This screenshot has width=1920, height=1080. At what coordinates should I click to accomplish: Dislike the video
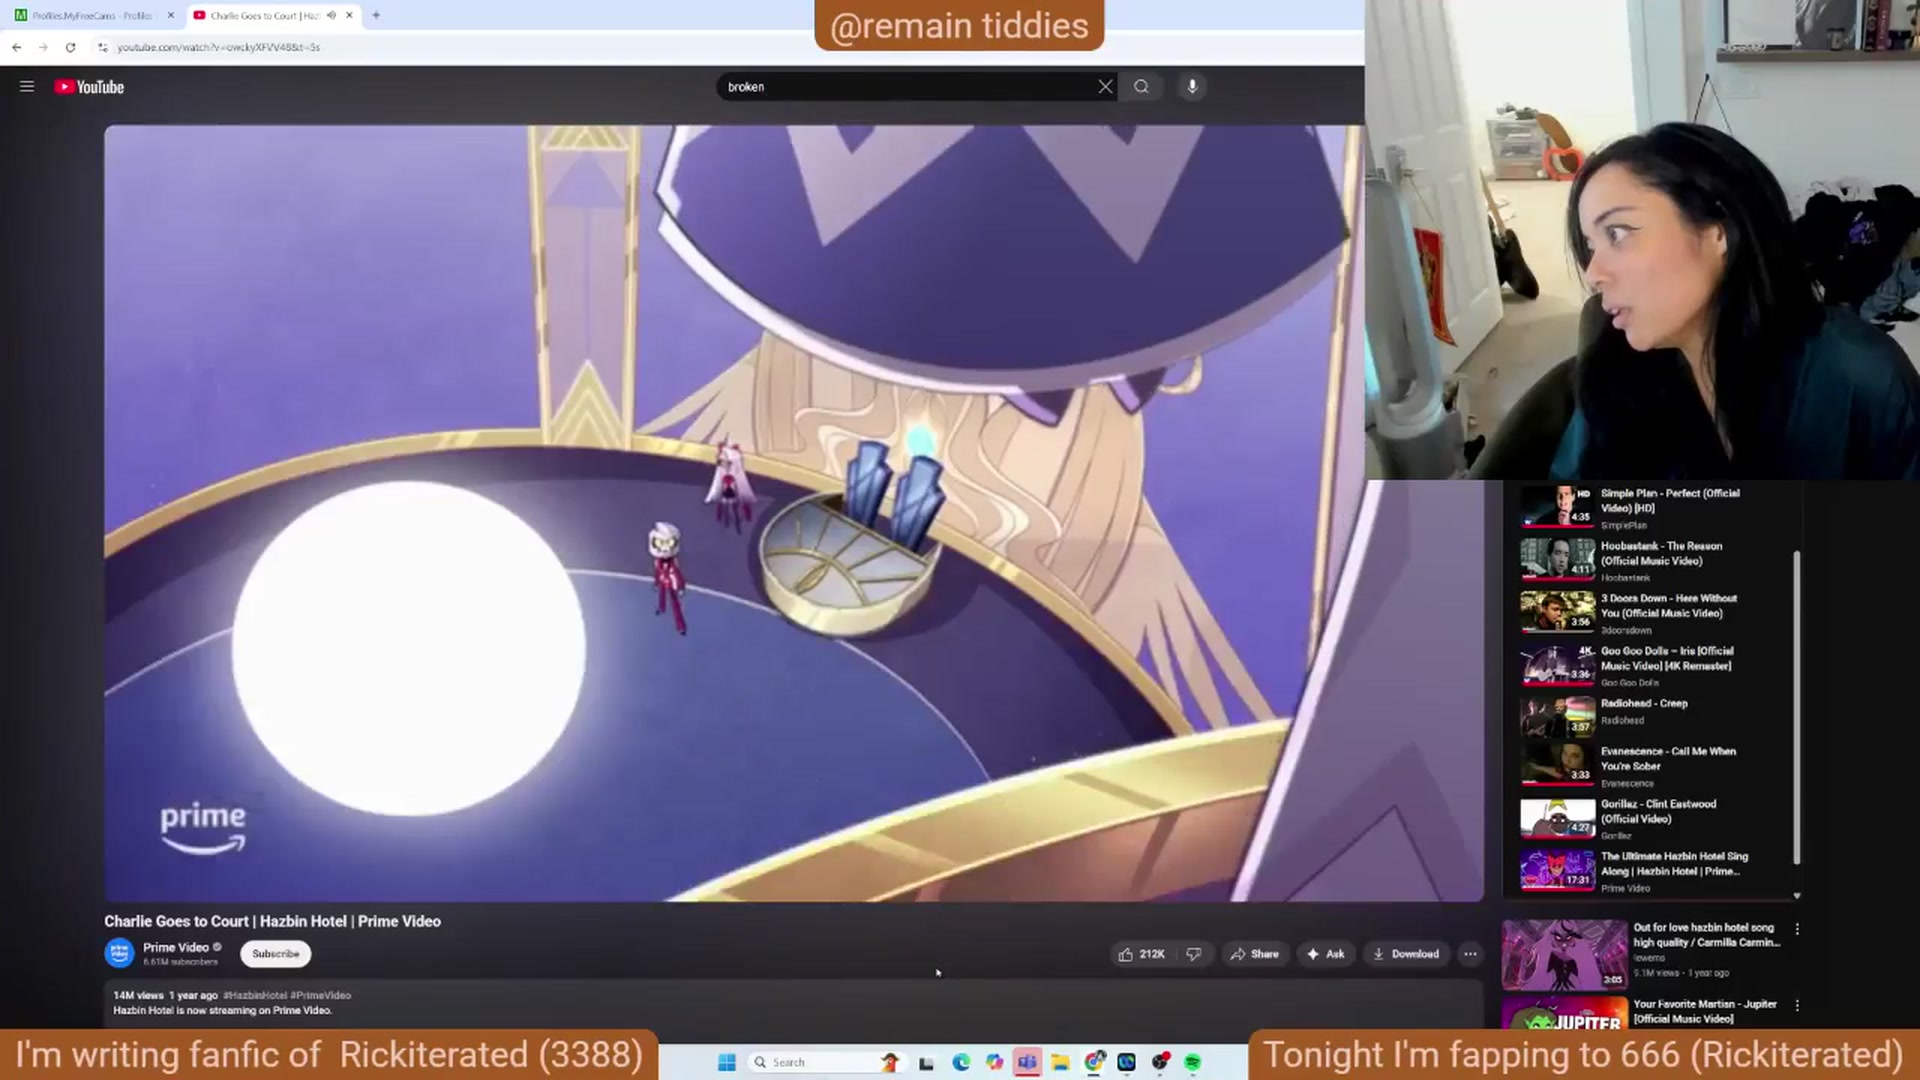[1194, 954]
